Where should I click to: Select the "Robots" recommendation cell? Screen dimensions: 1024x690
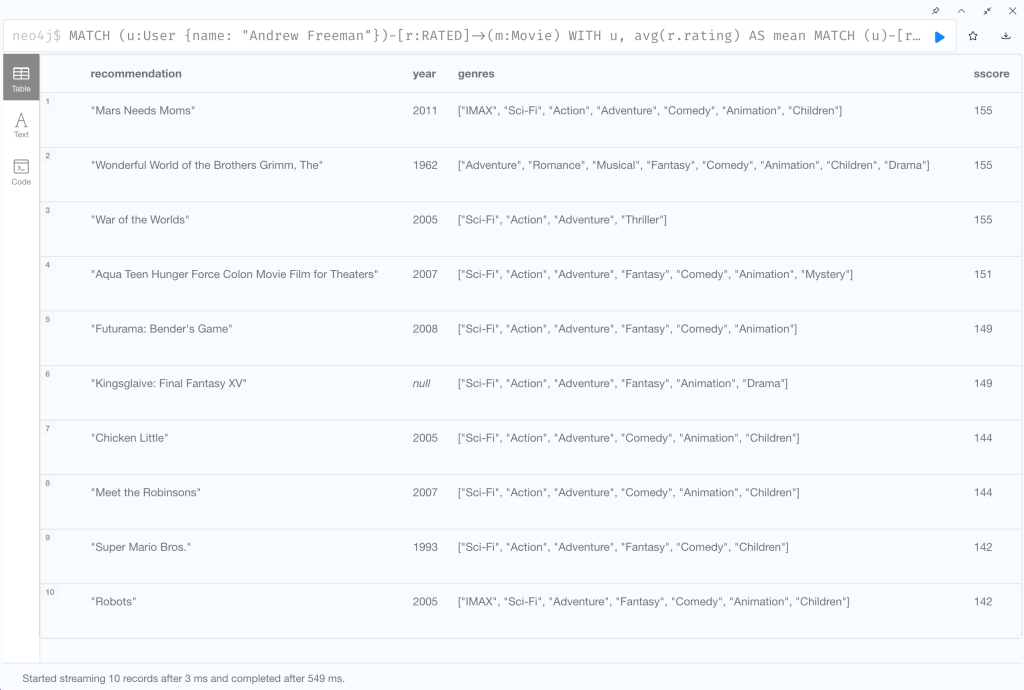pos(114,602)
